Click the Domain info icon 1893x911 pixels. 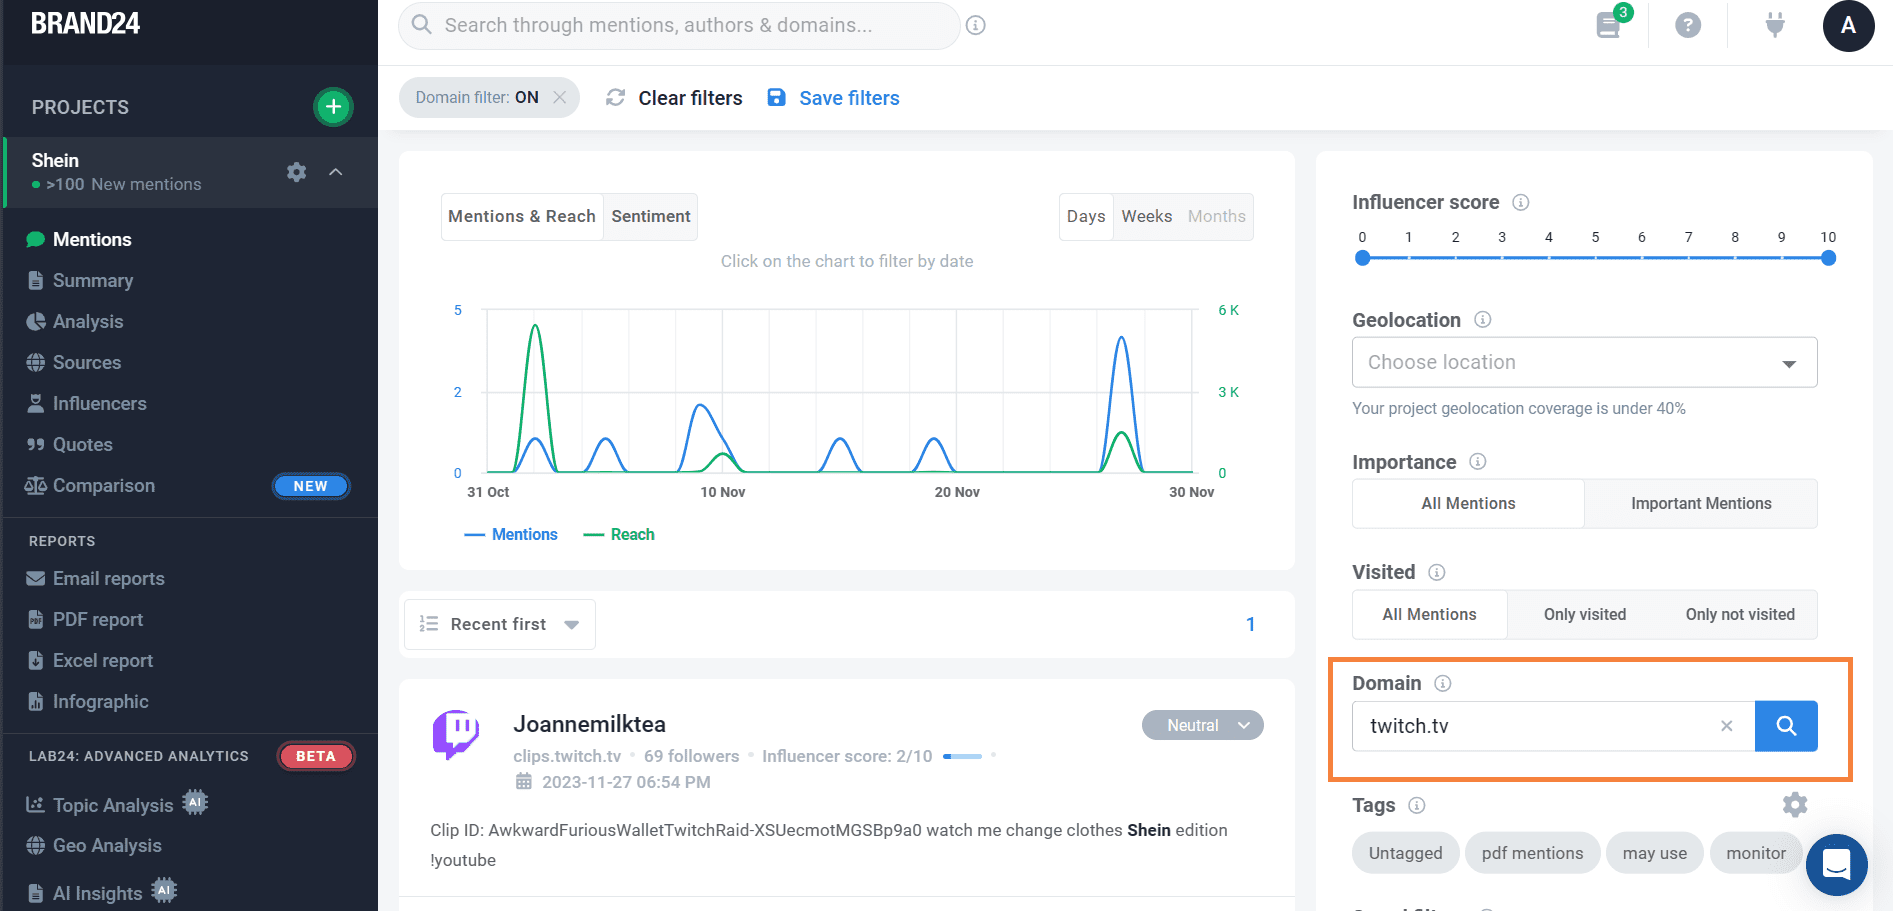point(1443,683)
